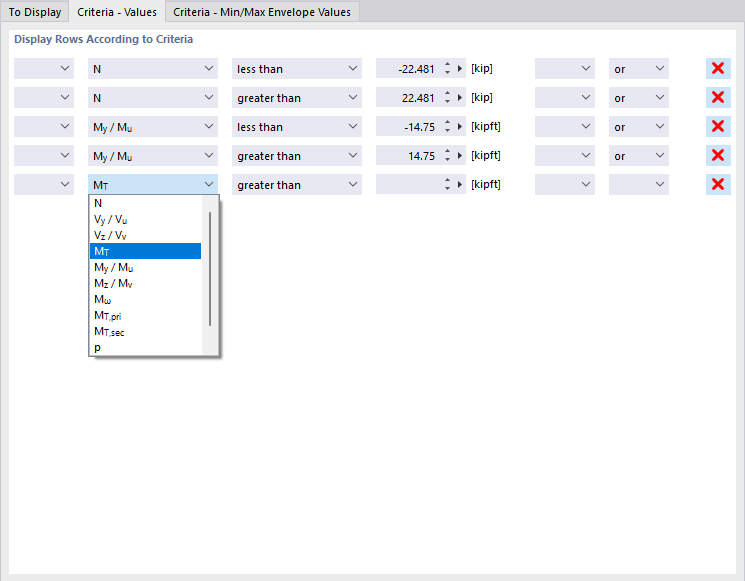745x581 pixels.
Task: Increase the -22.481 value with spinner
Action: [x=448, y=65]
